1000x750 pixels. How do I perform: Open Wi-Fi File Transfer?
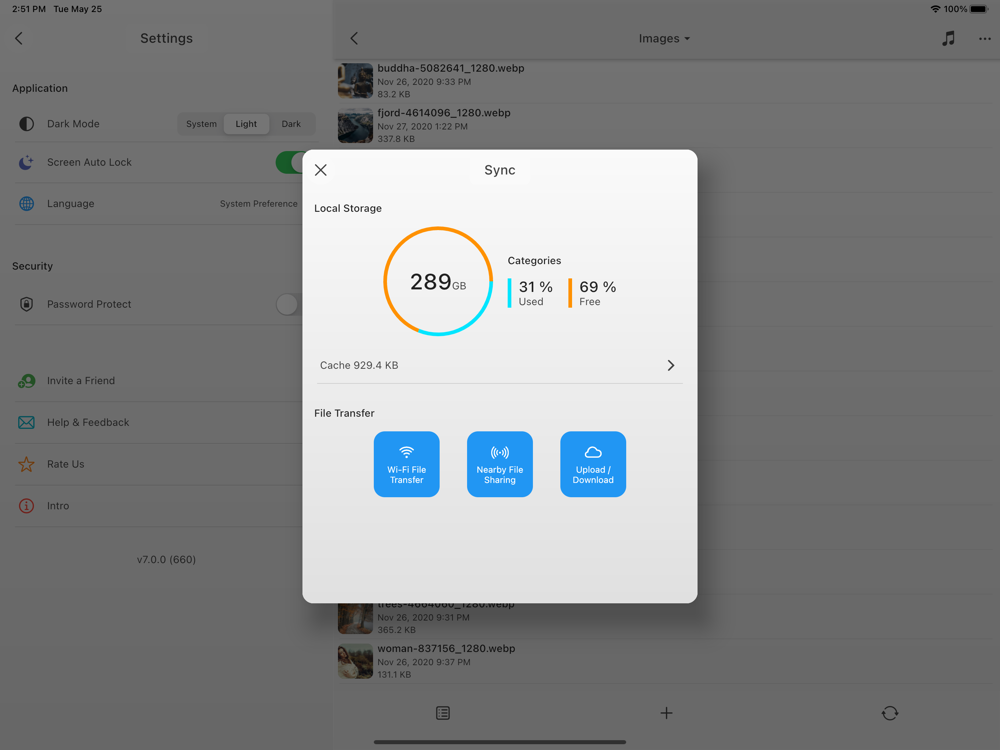pyautogui.click(x=406, y=464)
